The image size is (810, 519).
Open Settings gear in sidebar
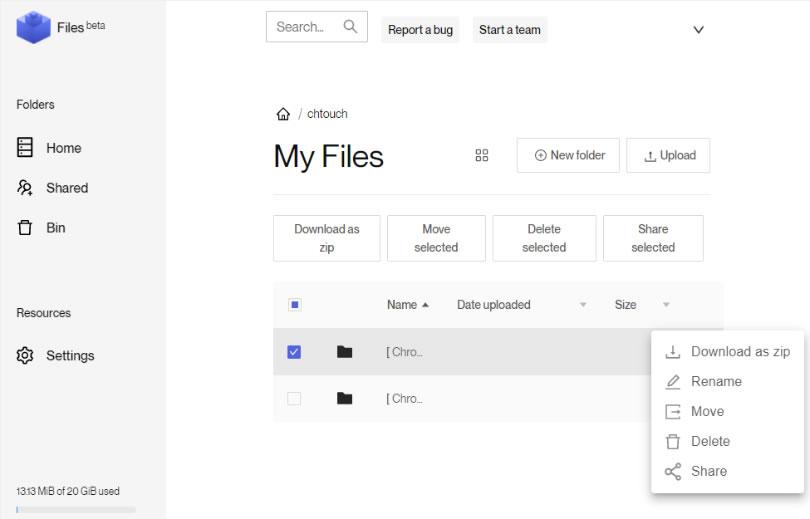25,356
